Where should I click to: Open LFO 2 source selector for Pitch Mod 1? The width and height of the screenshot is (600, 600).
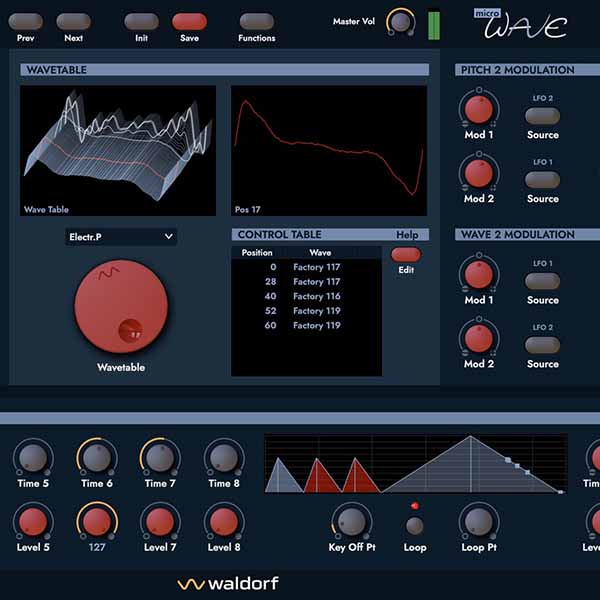click(x=542, y=115)
